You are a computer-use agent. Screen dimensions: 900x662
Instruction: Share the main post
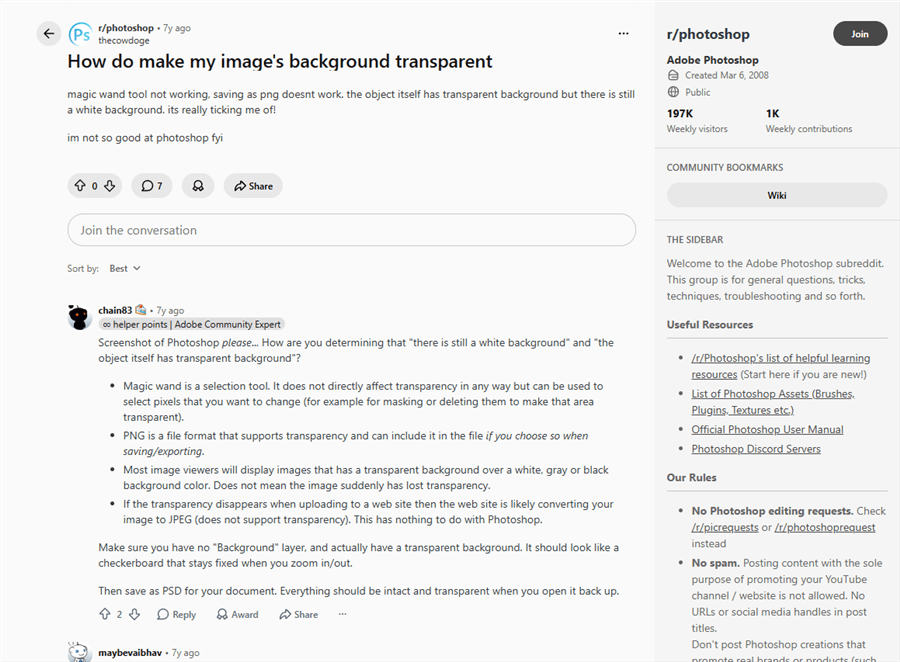(x=253, y=185)
